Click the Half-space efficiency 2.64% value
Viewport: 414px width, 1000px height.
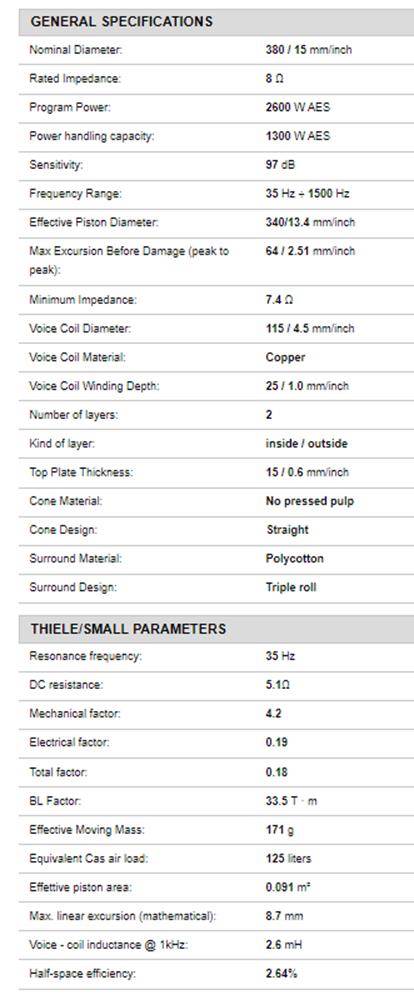pyautogui.click(x=281, y=974)
